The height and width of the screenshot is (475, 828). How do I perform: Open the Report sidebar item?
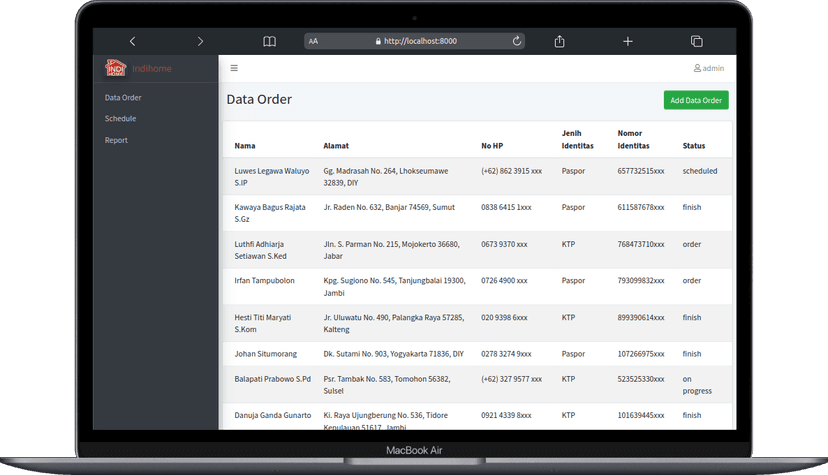click(x=116, y=140)
